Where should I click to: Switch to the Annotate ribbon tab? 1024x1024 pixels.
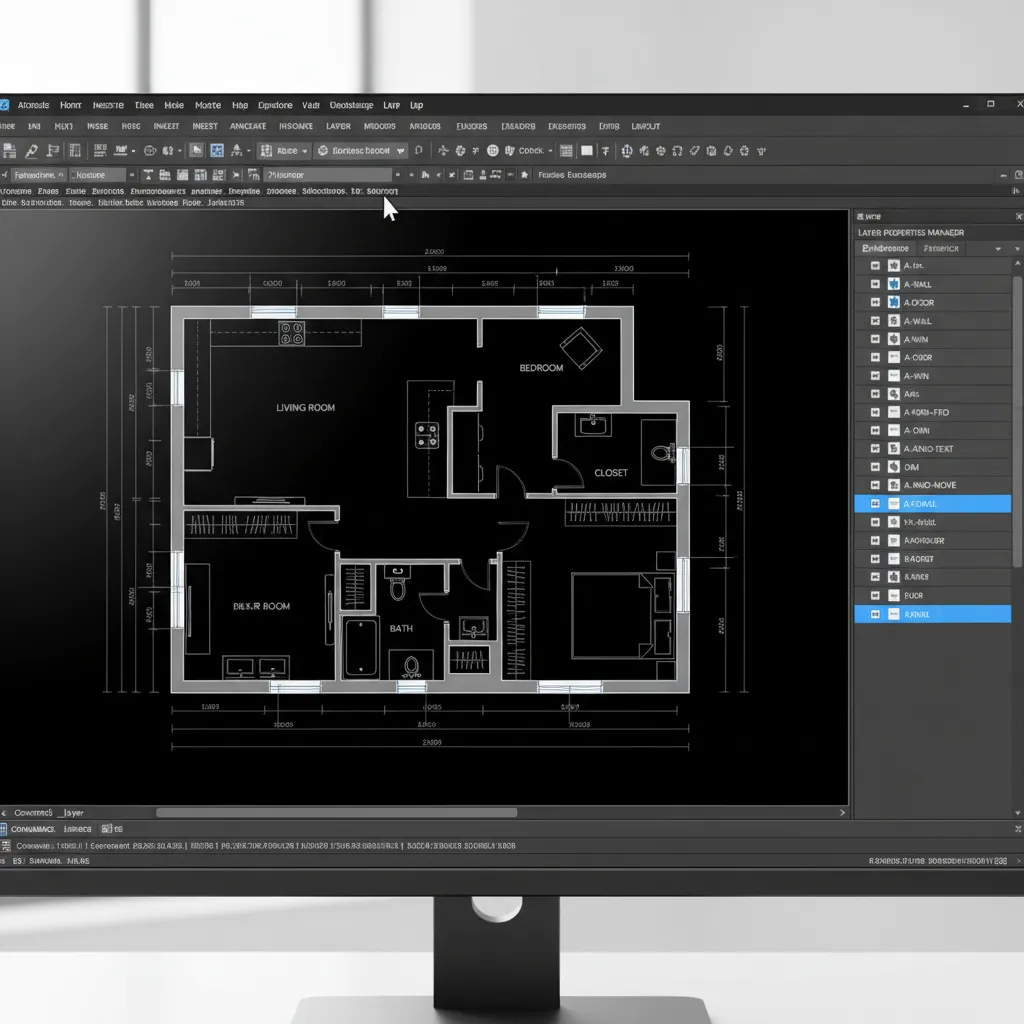(248, 127)
